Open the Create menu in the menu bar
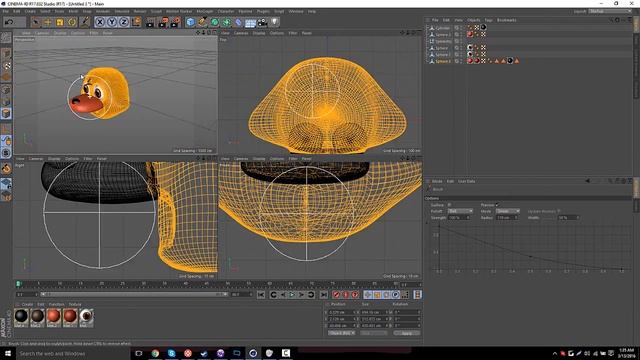The height and width of the screenshot is (360, 640). pyautogui.click(x=30, y=11)
